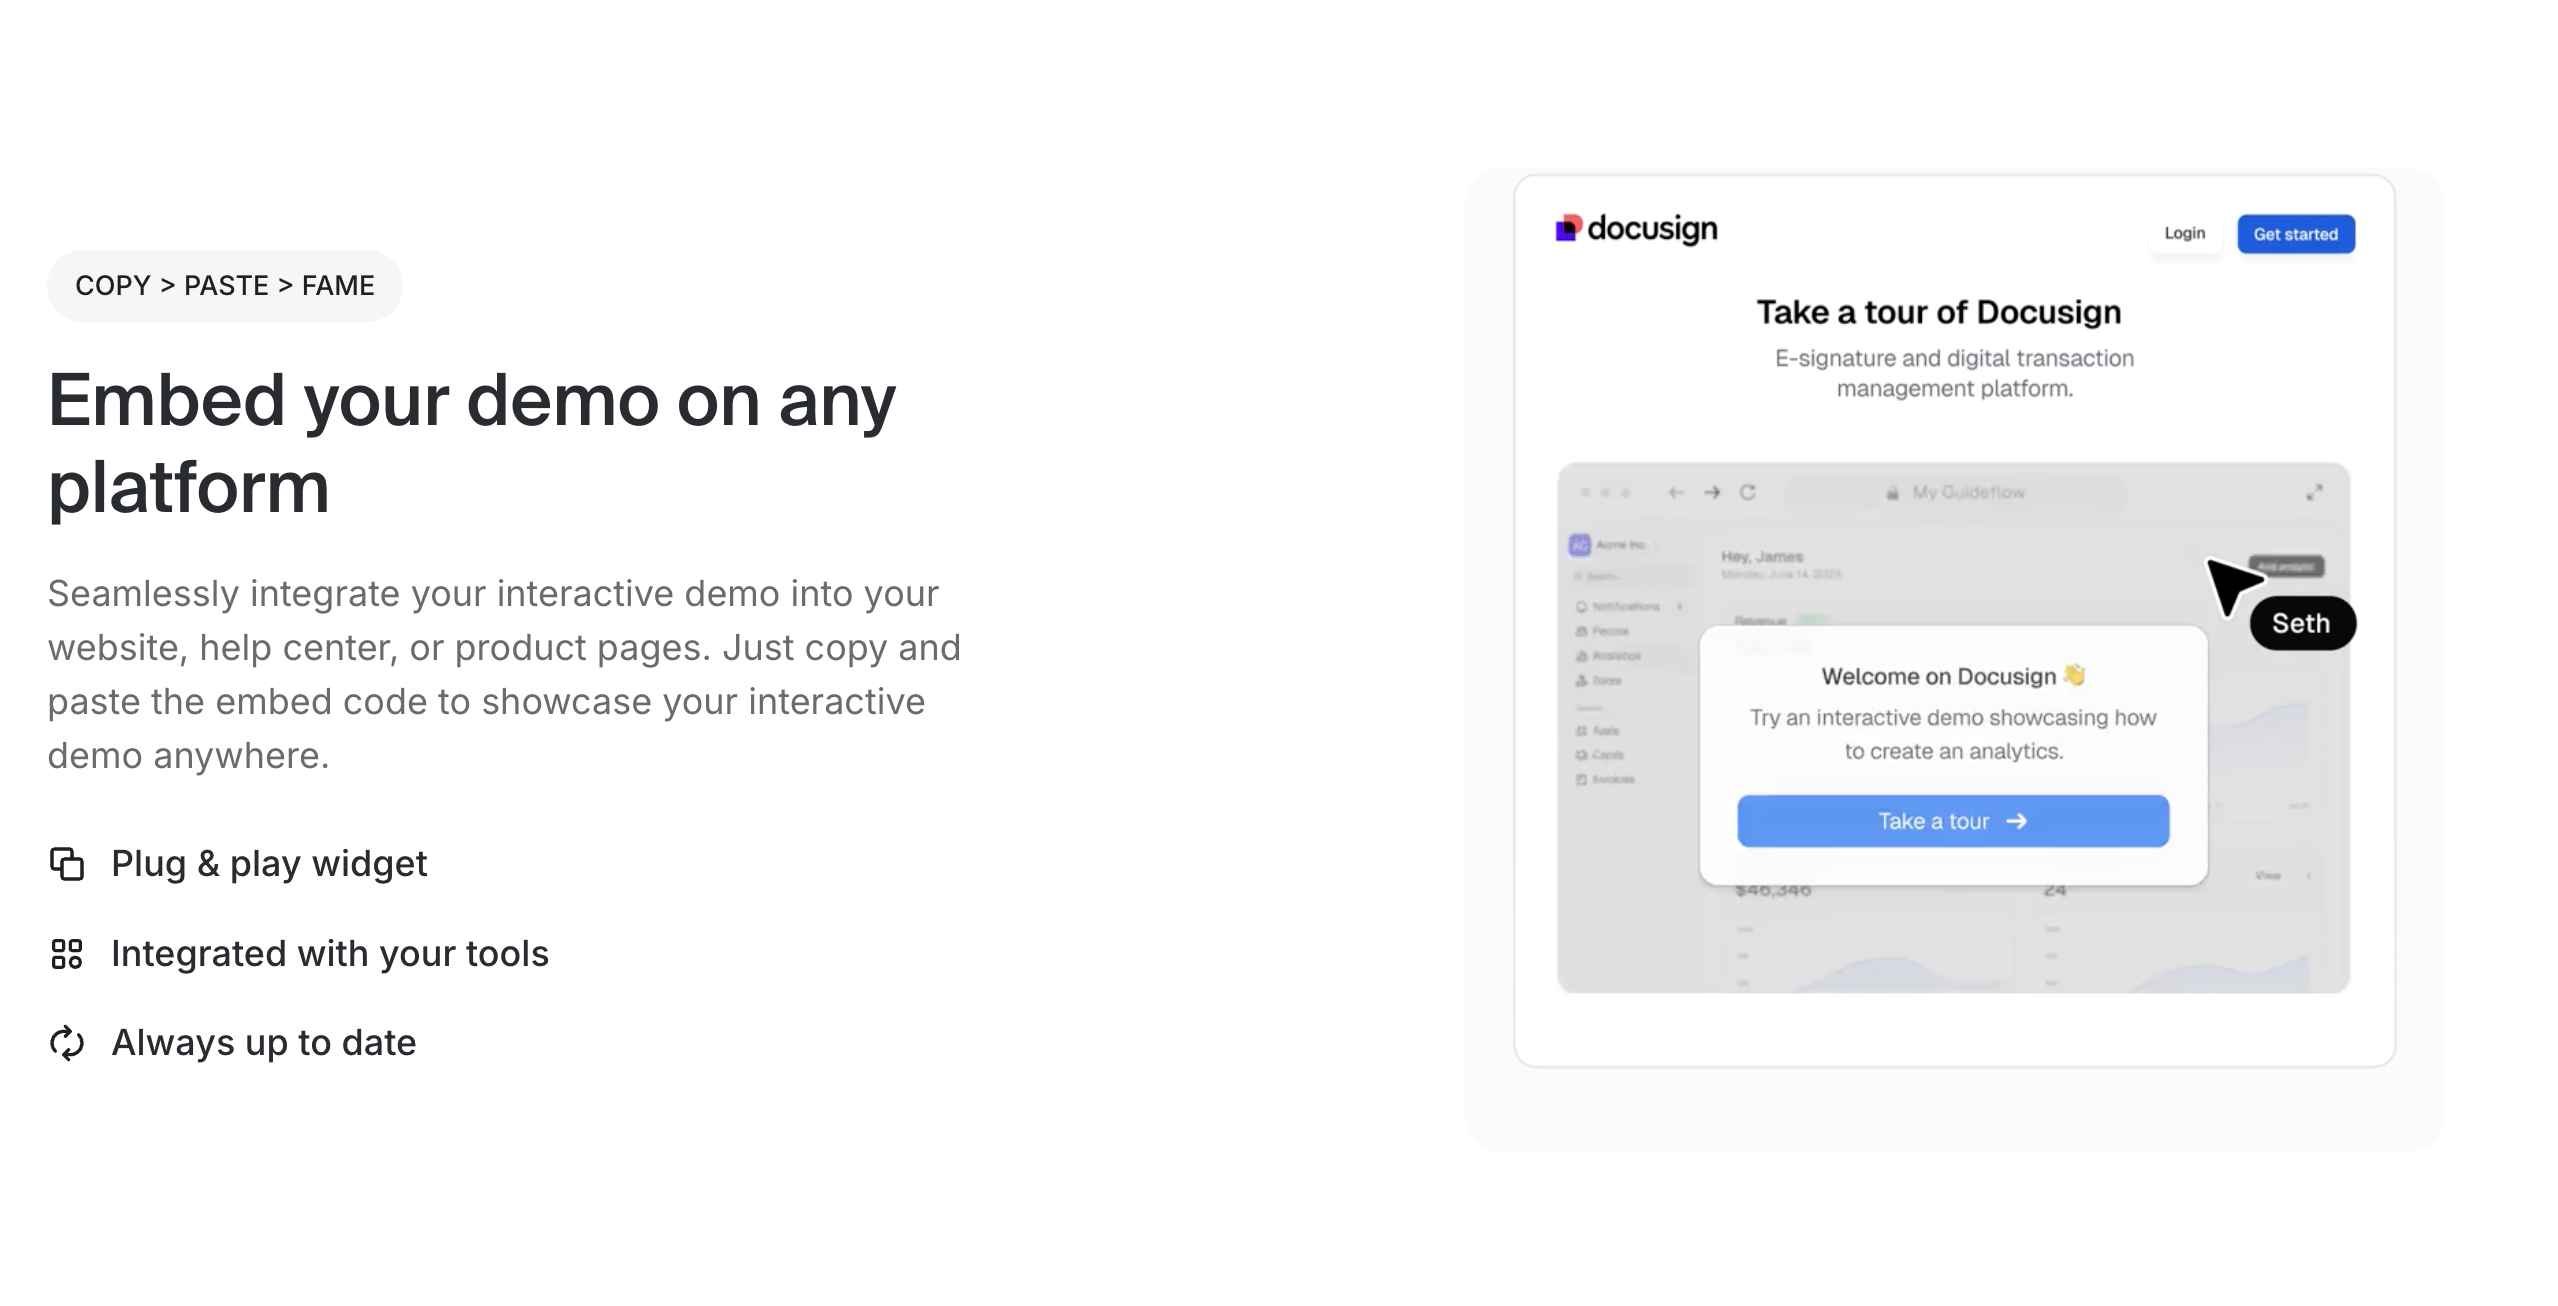Select Analytics in demo sidebar
Viewport: 2558px width, 1306px height.
coord(1615,656)
